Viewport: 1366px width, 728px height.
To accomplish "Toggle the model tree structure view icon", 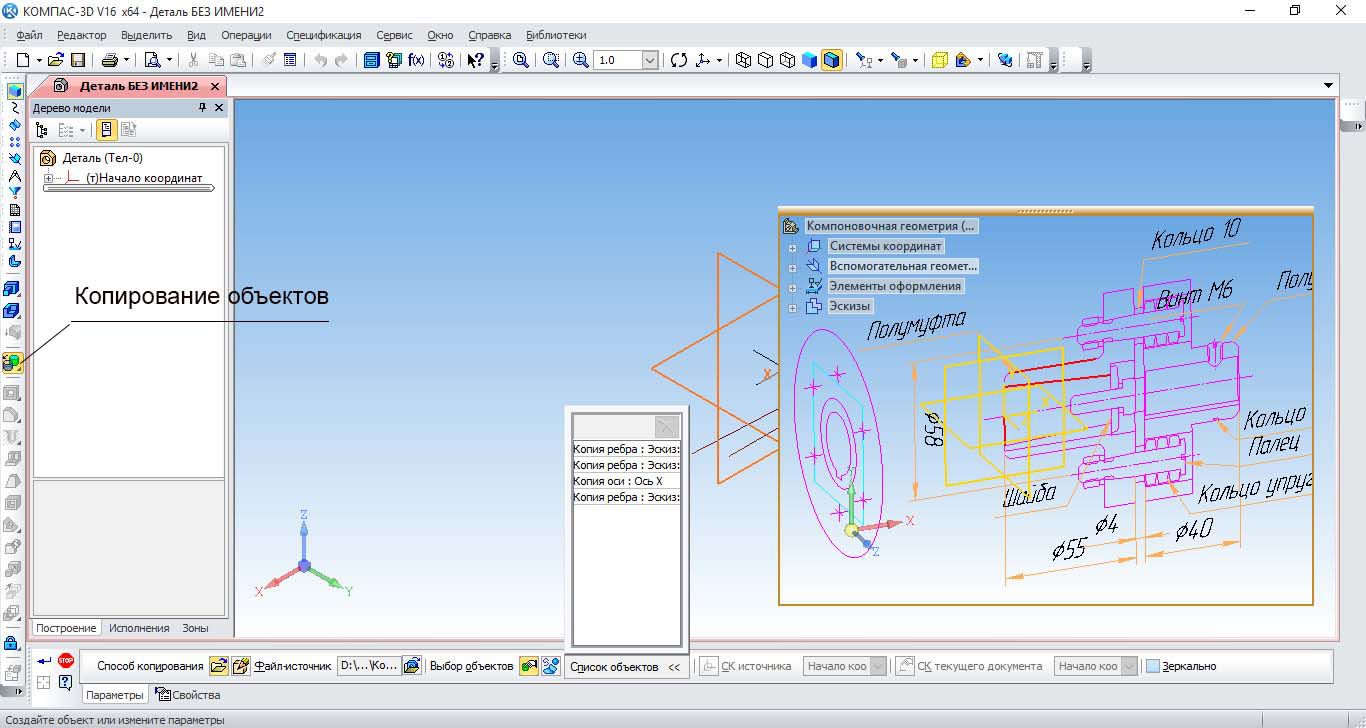I will click(x=41, y=130).
